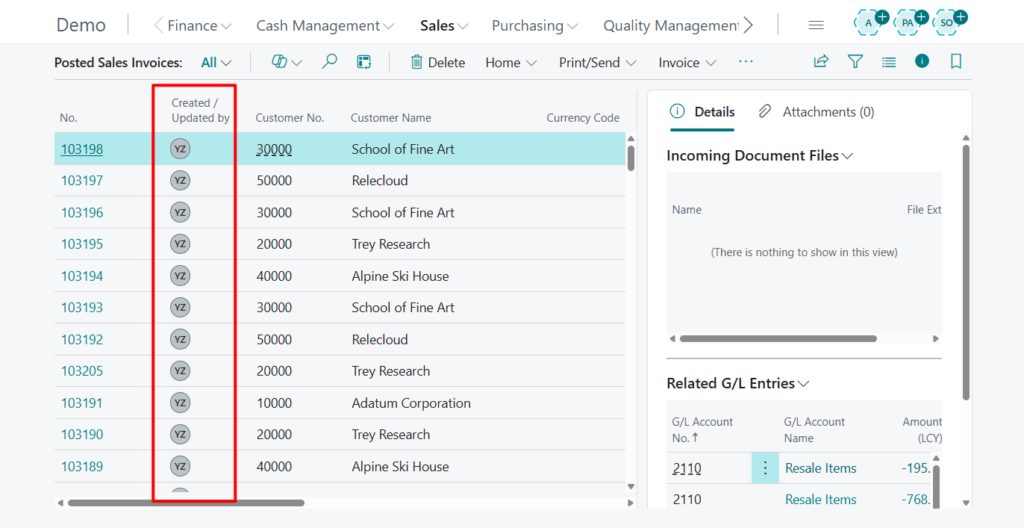Open the Resale Items account link
1024x528 pixels.
(820, 468)
